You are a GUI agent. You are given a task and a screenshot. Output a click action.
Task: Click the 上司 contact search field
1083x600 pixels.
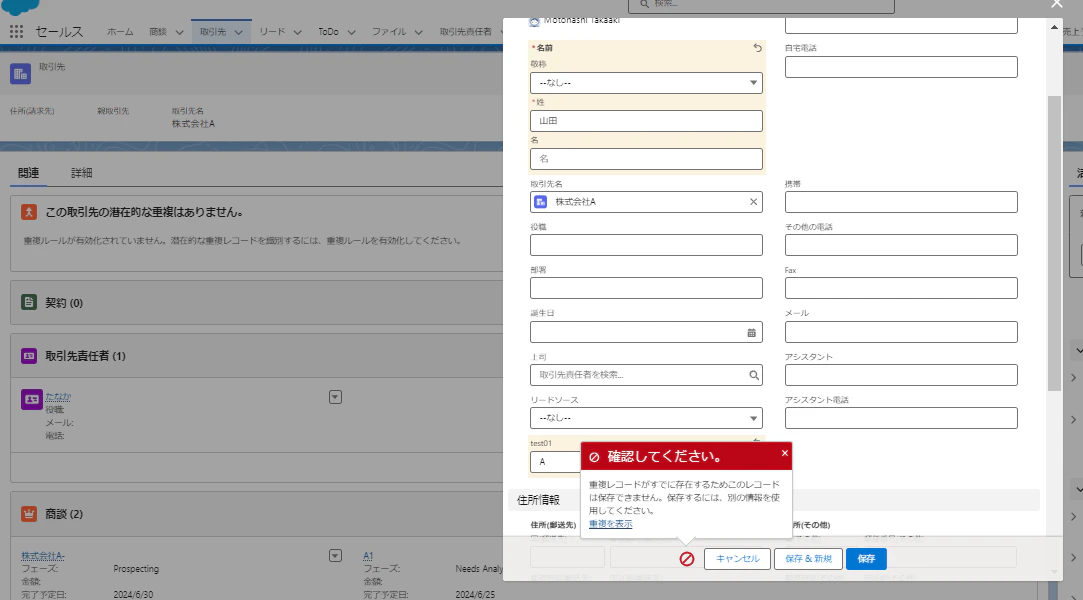click(646, 375)
